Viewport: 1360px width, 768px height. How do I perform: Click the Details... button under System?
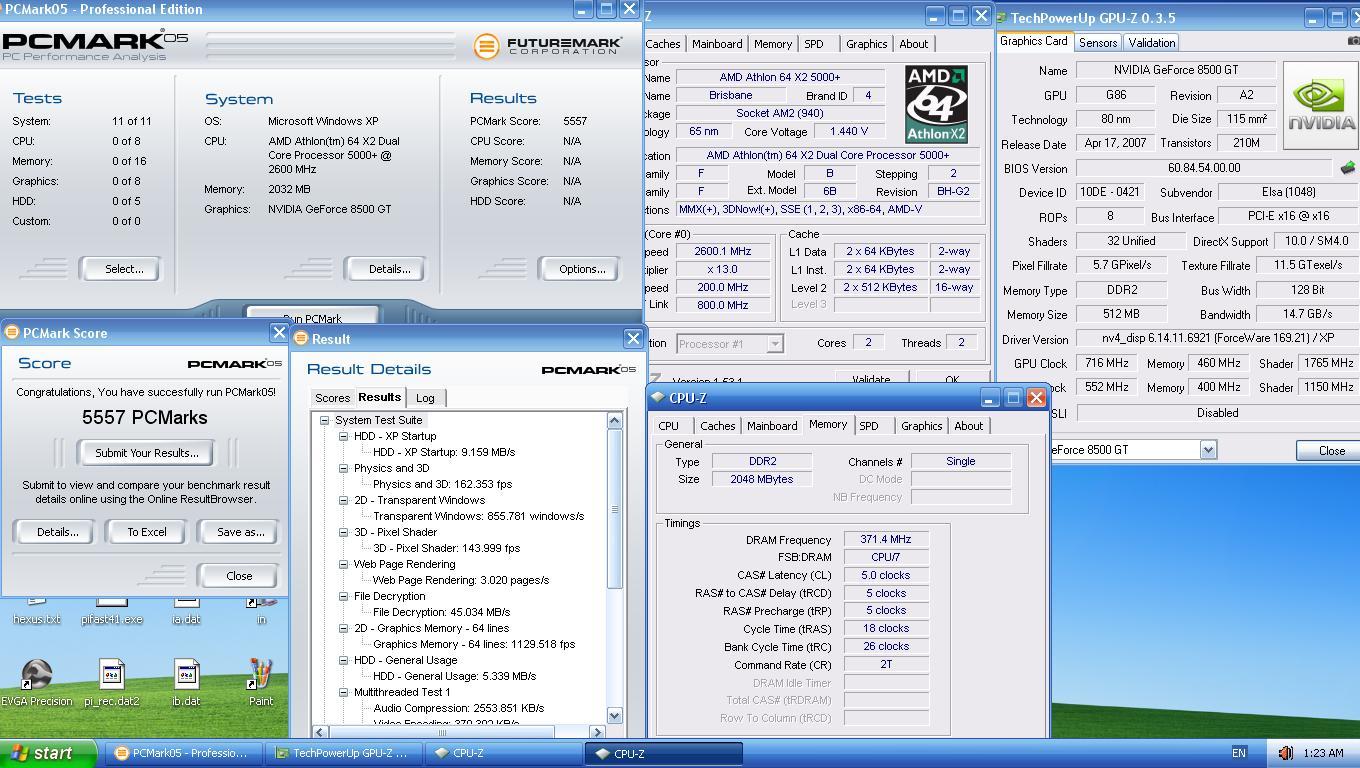[389, 269]
